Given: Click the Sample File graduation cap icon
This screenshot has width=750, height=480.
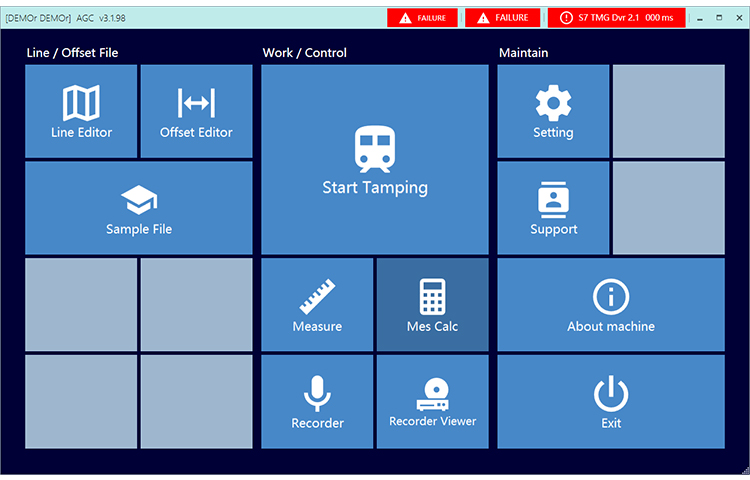Looking at the screenshot, I should tap(139, 200).
